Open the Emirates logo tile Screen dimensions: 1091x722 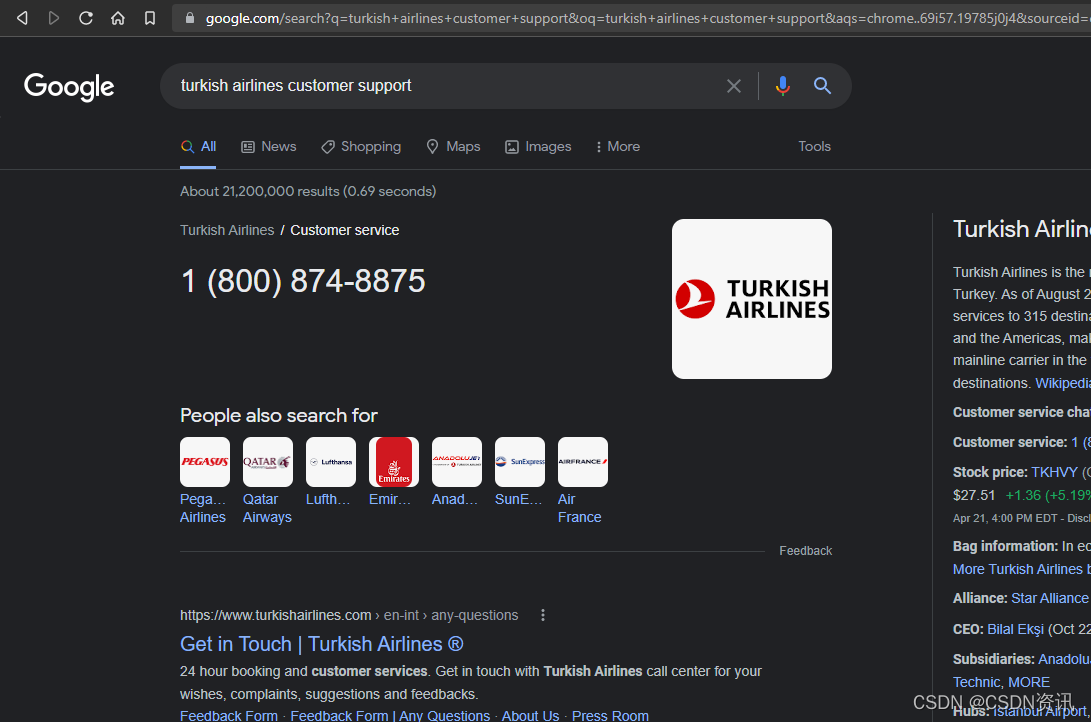pyautogui.click(x=394, y=462)
